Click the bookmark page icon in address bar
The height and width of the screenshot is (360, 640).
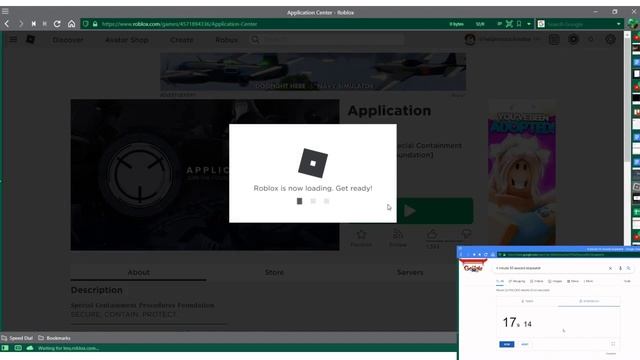point(519,24)
